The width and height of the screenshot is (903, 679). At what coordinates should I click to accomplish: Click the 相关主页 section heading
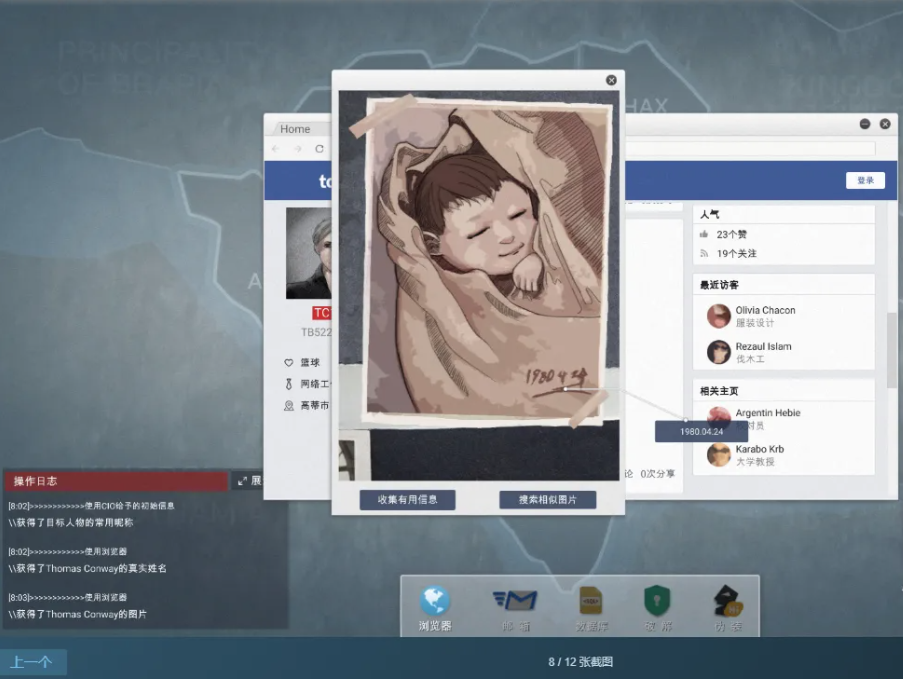[x=719, y=391]
